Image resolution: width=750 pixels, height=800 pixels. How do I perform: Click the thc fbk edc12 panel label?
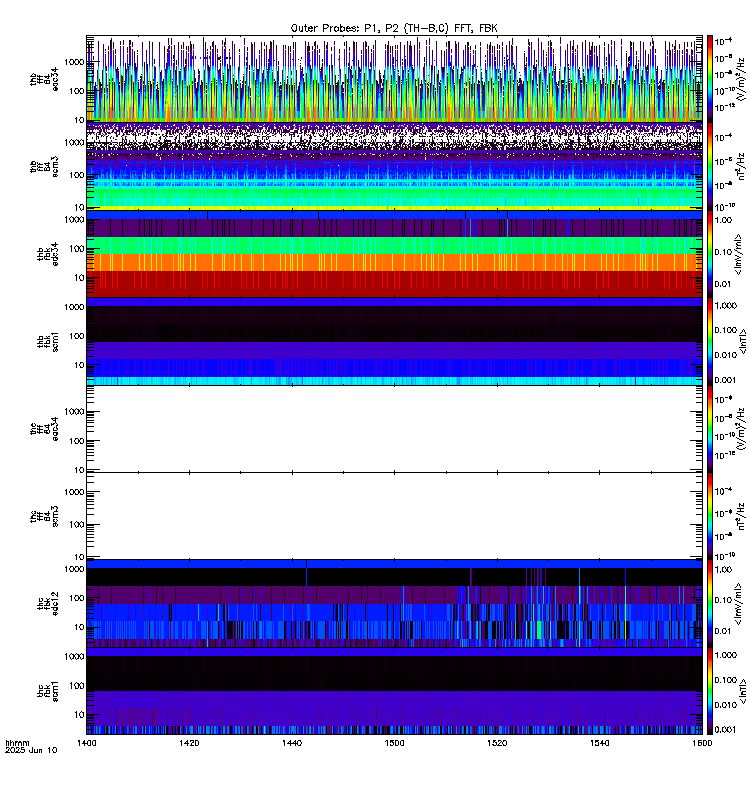point(48,604)
